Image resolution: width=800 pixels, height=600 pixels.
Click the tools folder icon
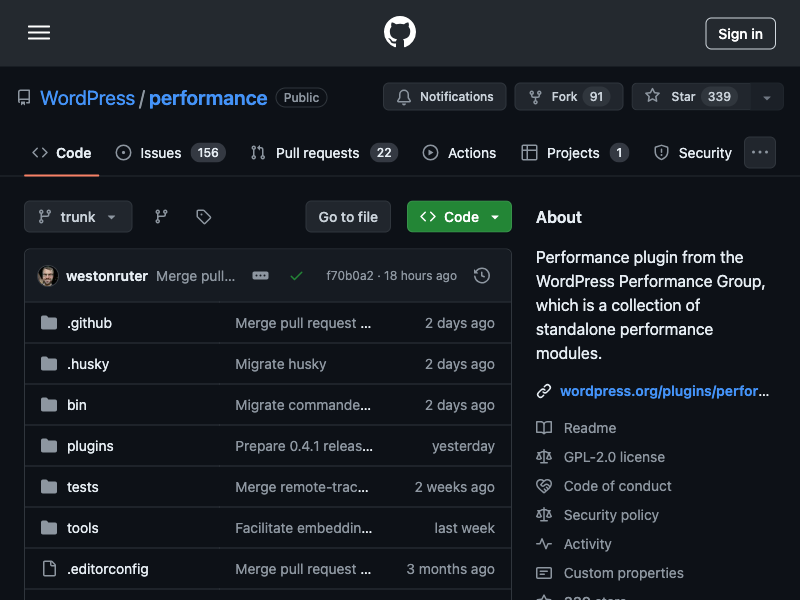49,528
